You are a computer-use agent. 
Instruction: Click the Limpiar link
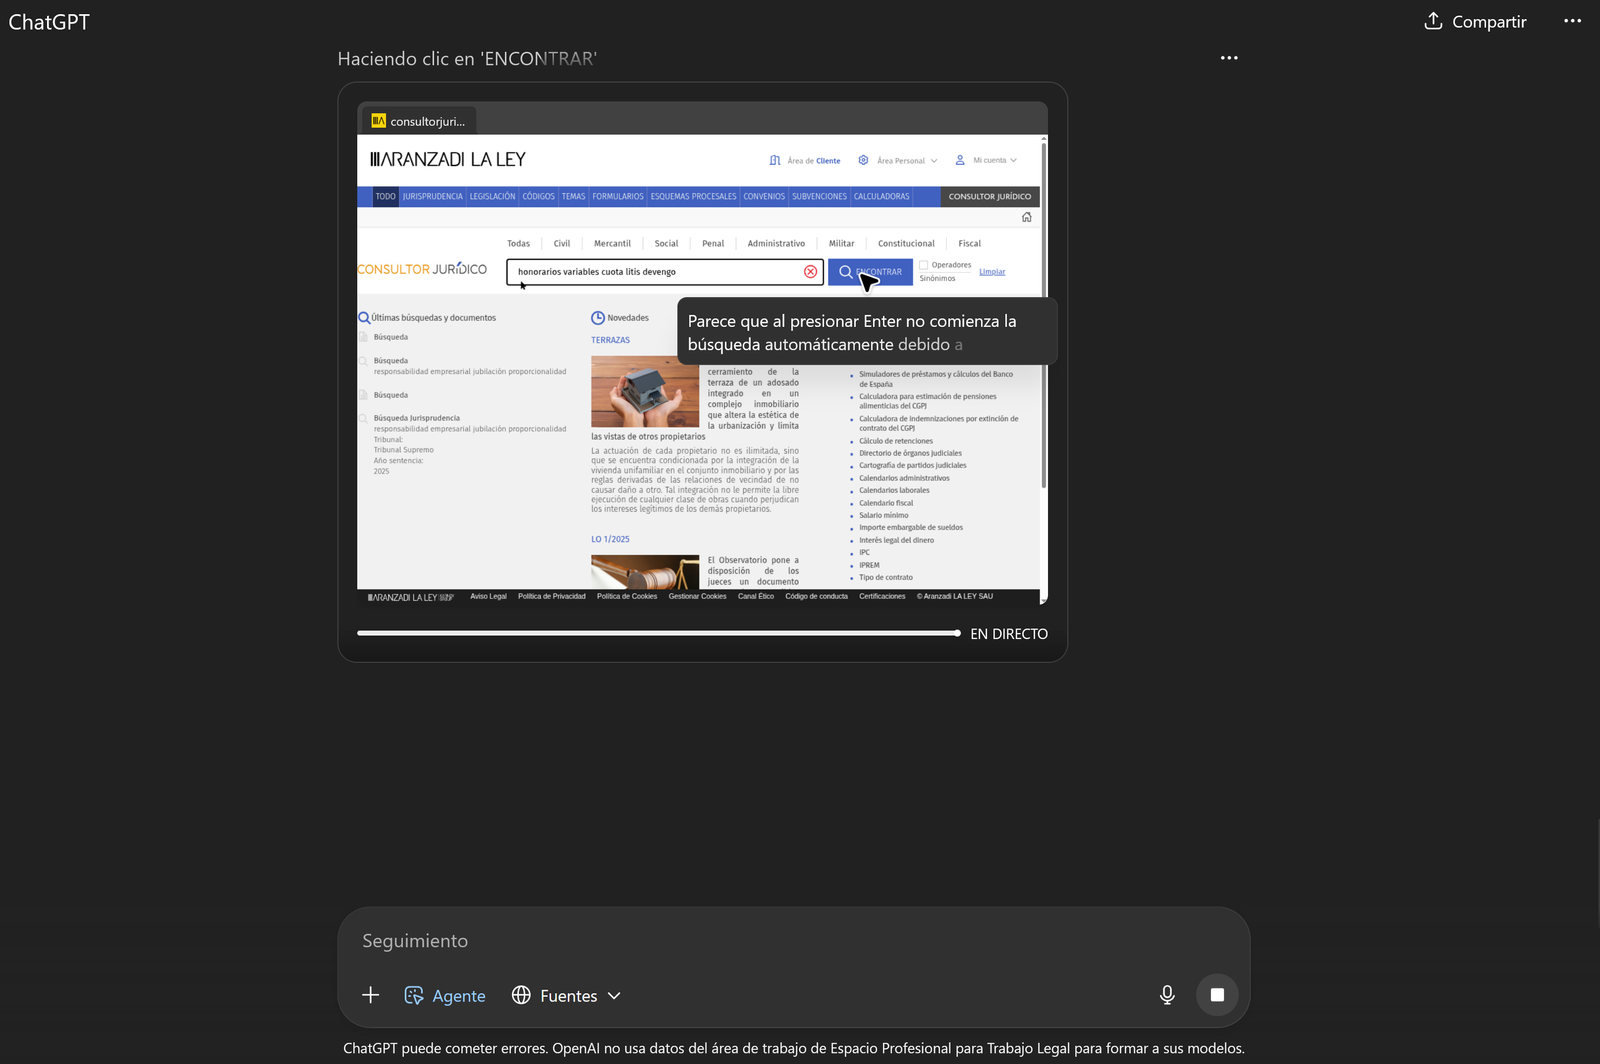(x=992, y=272)
